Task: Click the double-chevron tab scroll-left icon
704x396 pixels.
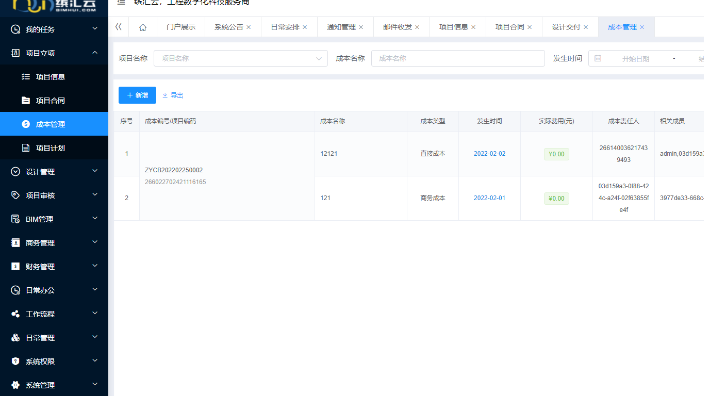Action: [118, 27]
